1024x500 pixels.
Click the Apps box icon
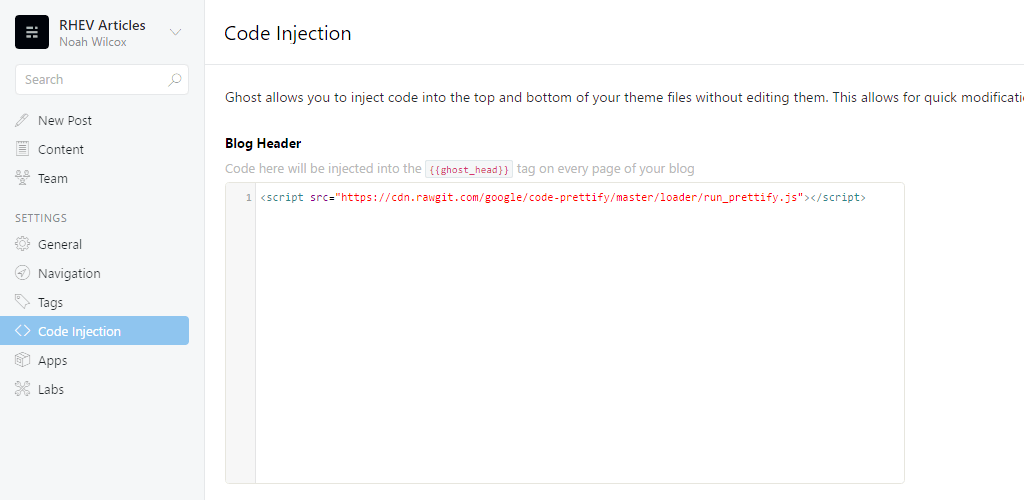[22, 360]
